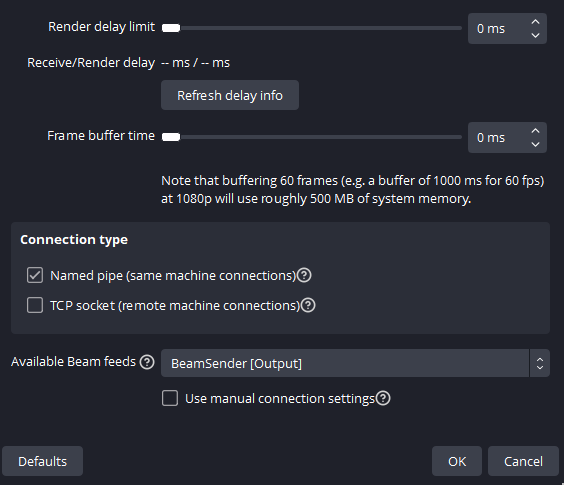This screenshot has width=564, height=485.
Task: Click the manual connection settings help icon
Action: pos(383,398)
